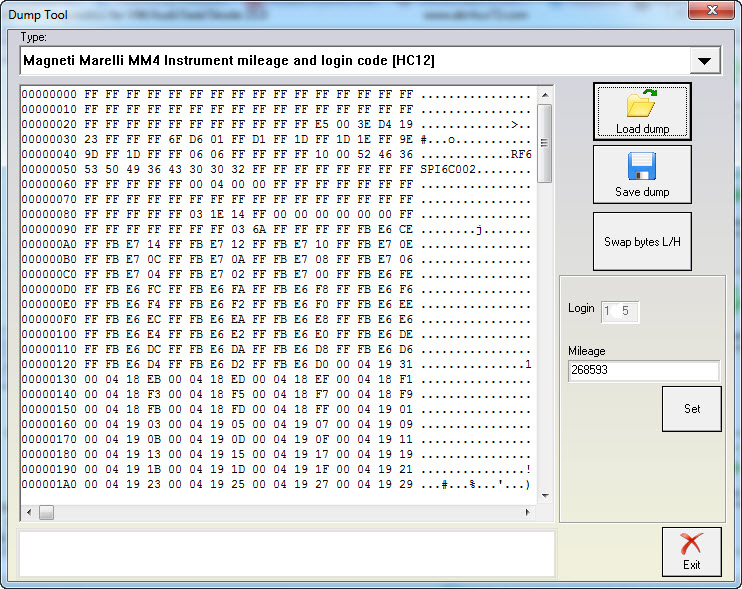Screen dimensions: 742x589
Task: Click hex address 00000020
Action: click(49, 124)
